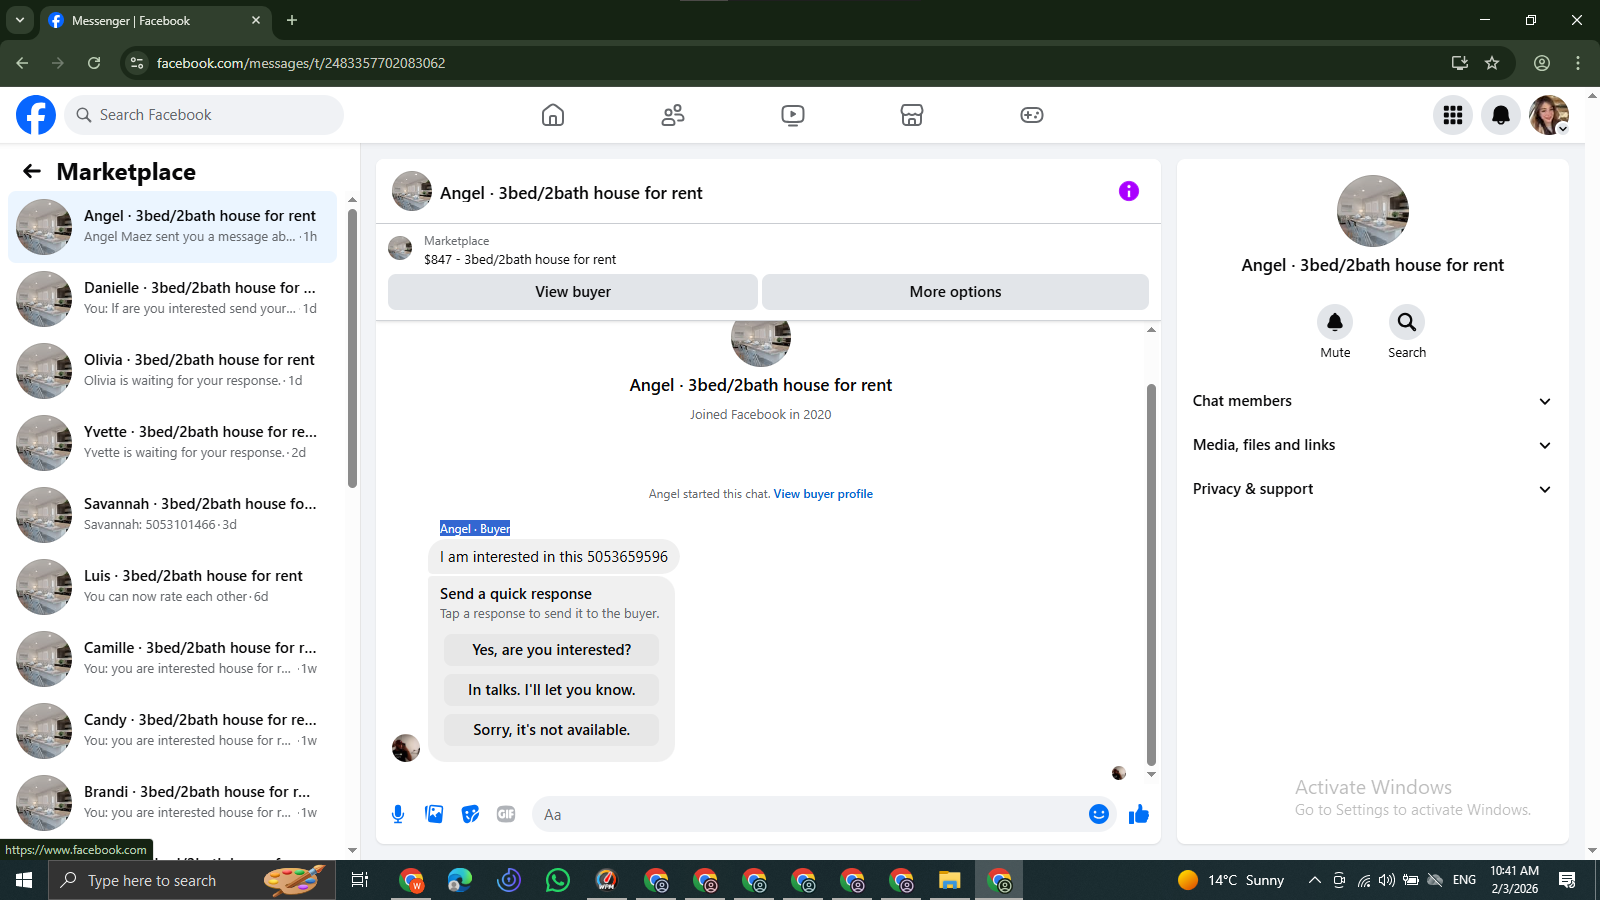The image size is (1600, 900).
Task: Open the Luis conversation
Action: 173,587
